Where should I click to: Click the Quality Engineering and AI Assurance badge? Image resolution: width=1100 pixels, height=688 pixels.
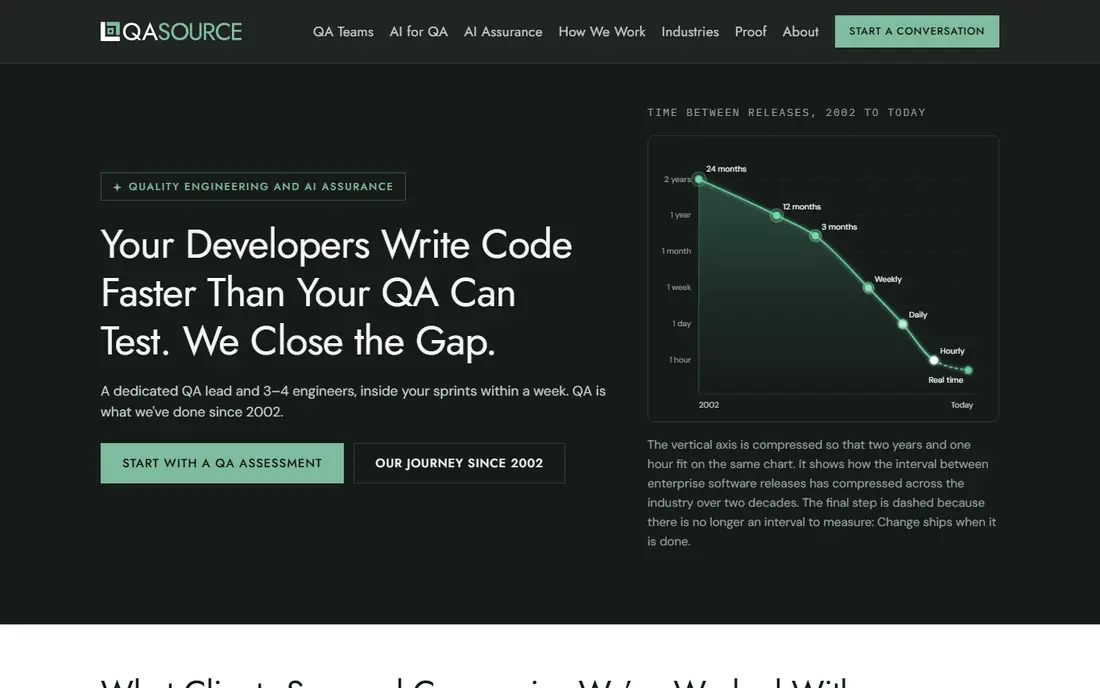pos(253,187)
